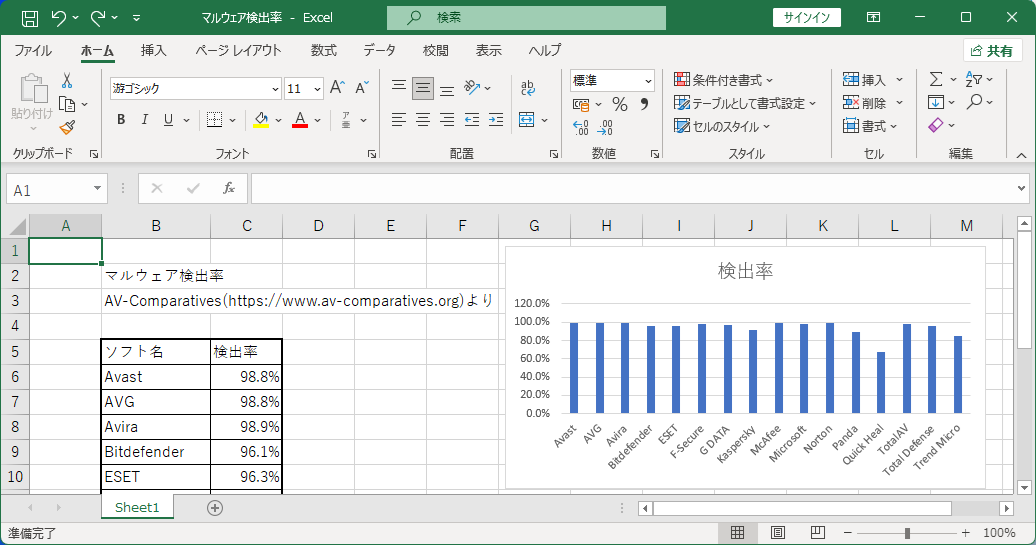Click the Paste (貼り付け) clipboard icon

(32, 89)
